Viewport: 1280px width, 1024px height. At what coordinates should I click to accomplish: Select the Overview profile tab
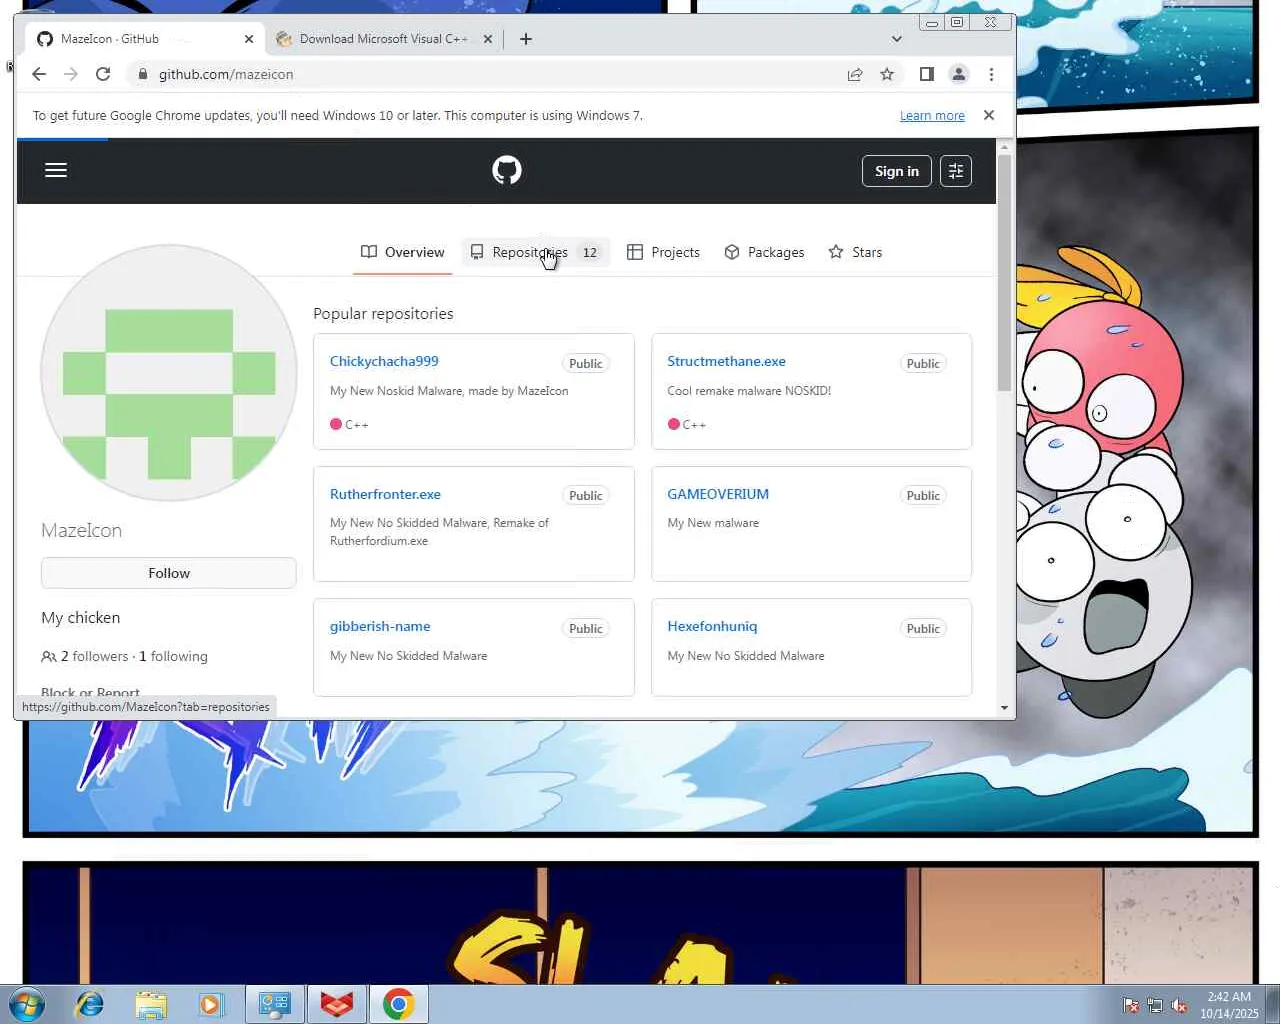click(x=403, y=252)
